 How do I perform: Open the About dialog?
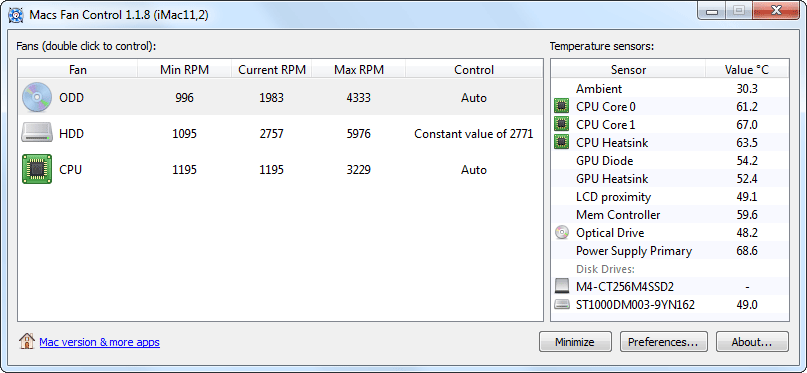click(751, 342)
